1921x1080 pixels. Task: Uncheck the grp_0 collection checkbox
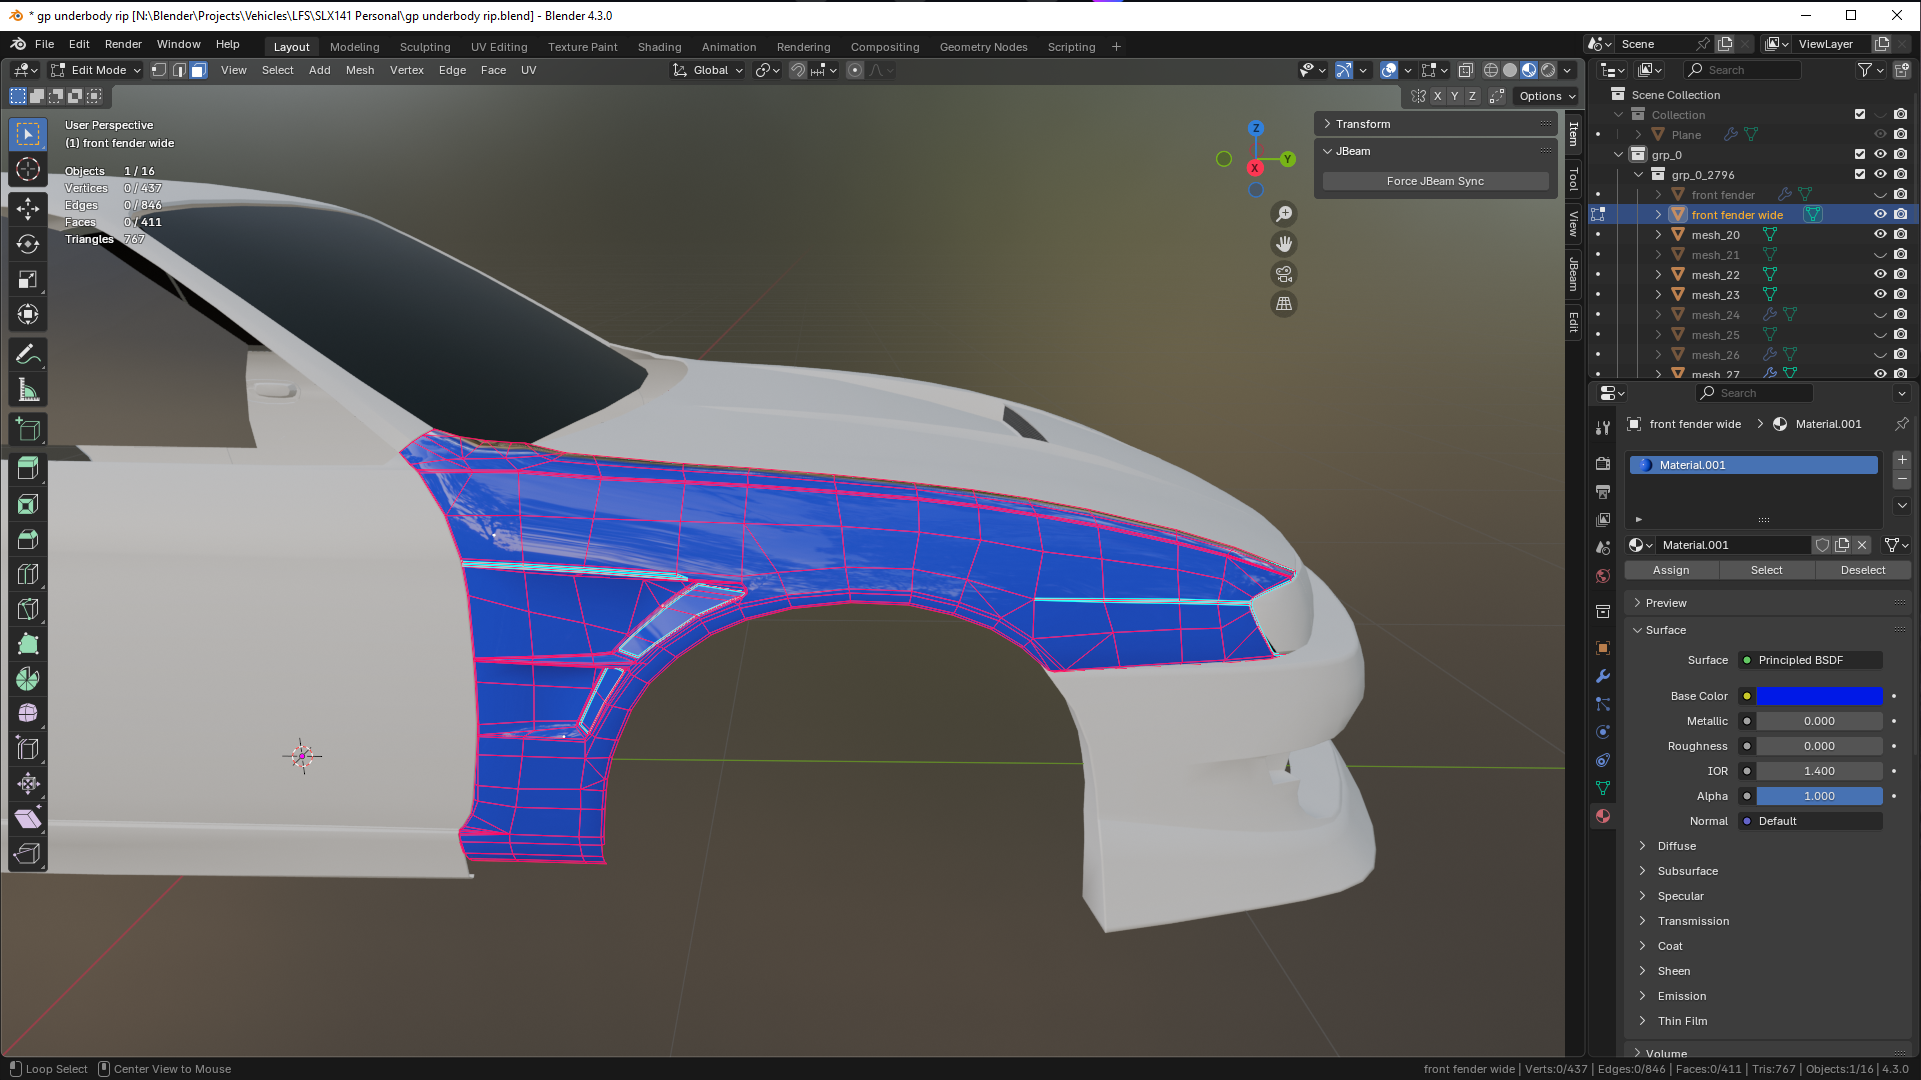[x=1860, y=154]
